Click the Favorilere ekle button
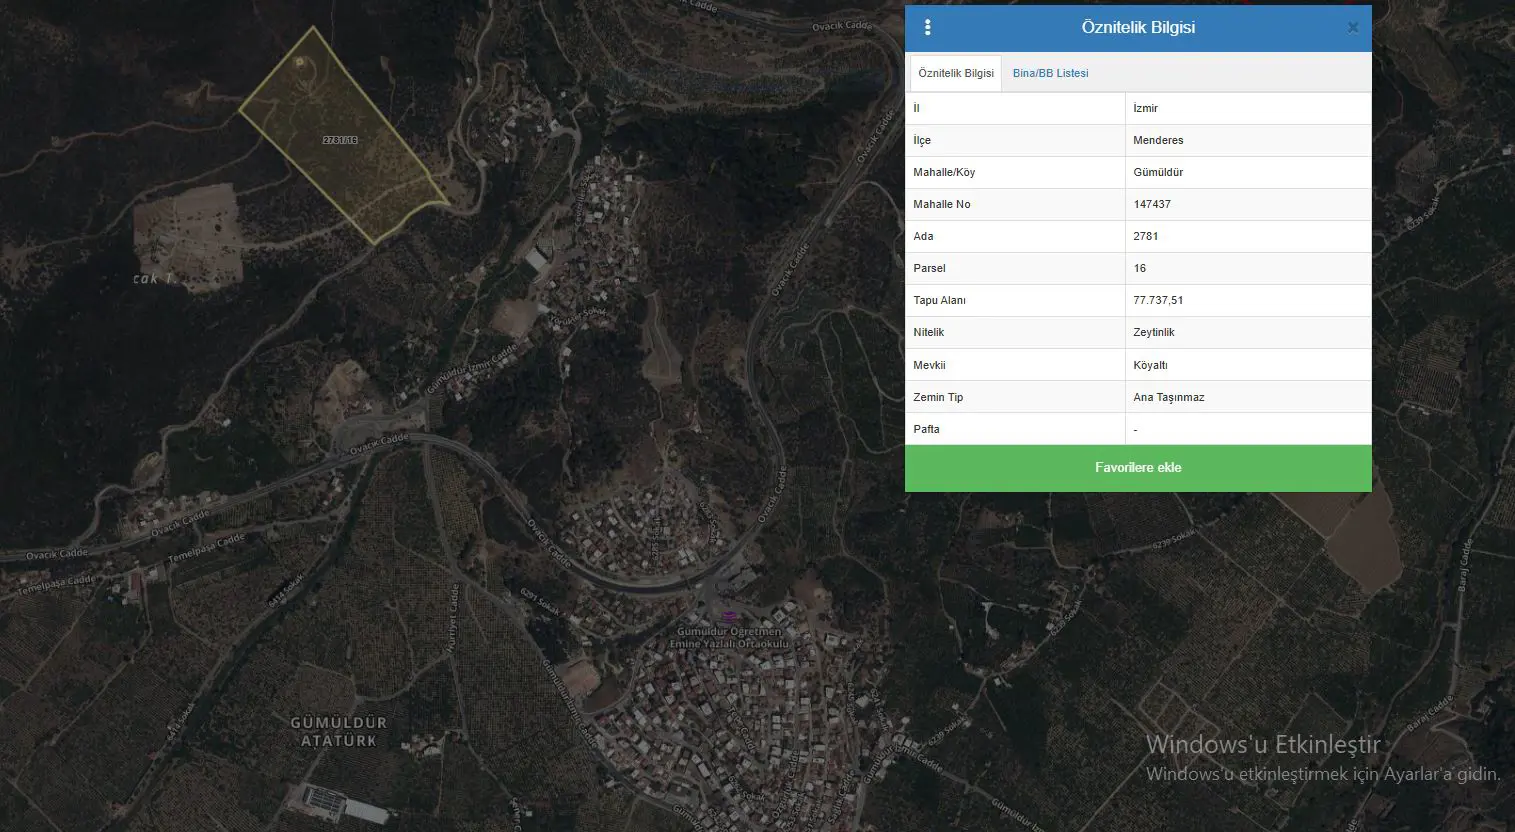The image size is (1515, 832). 1138,468
